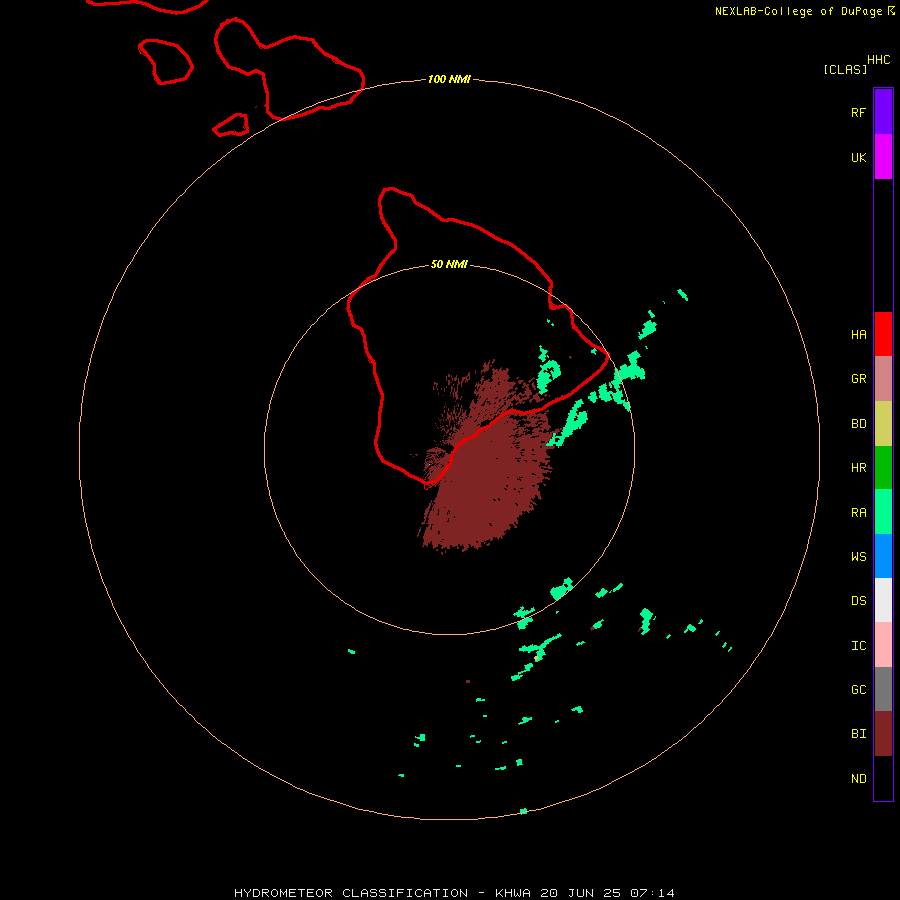Click the RA light green legend swatch
Viewport: 900px width, 900px height.
[x=883, y=511]
